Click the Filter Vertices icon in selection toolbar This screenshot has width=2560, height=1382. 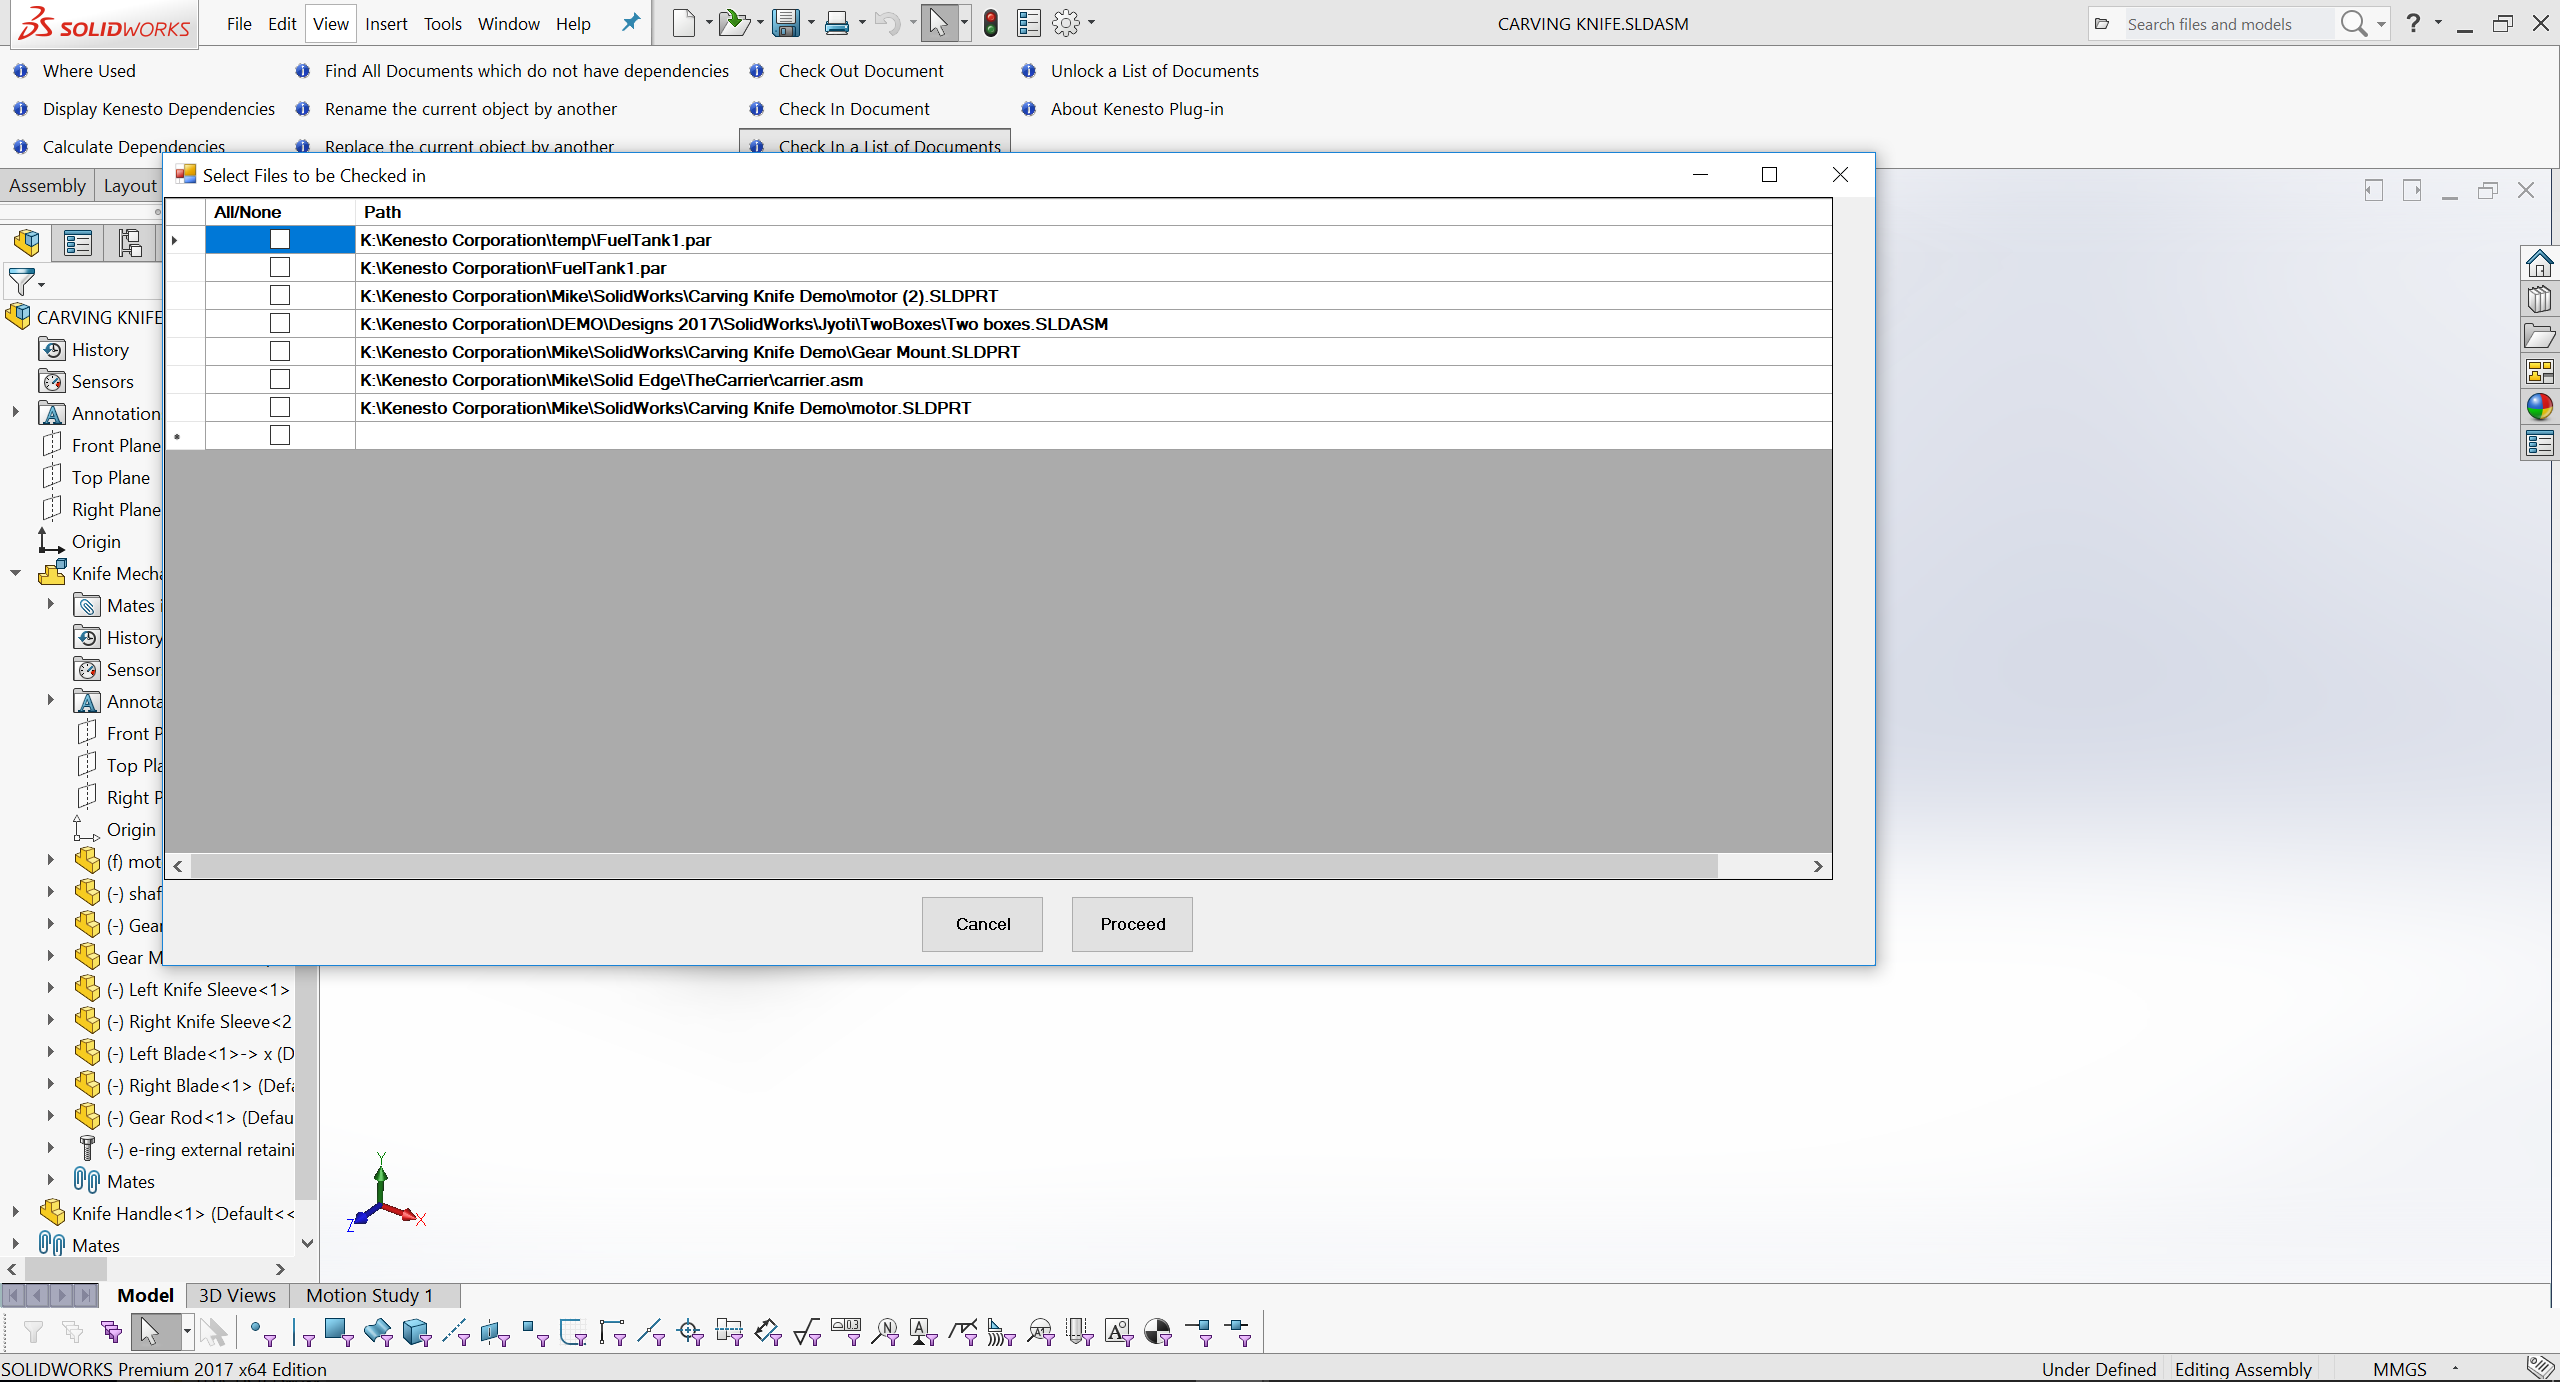pyautogui.click(x=263, y=1332)
